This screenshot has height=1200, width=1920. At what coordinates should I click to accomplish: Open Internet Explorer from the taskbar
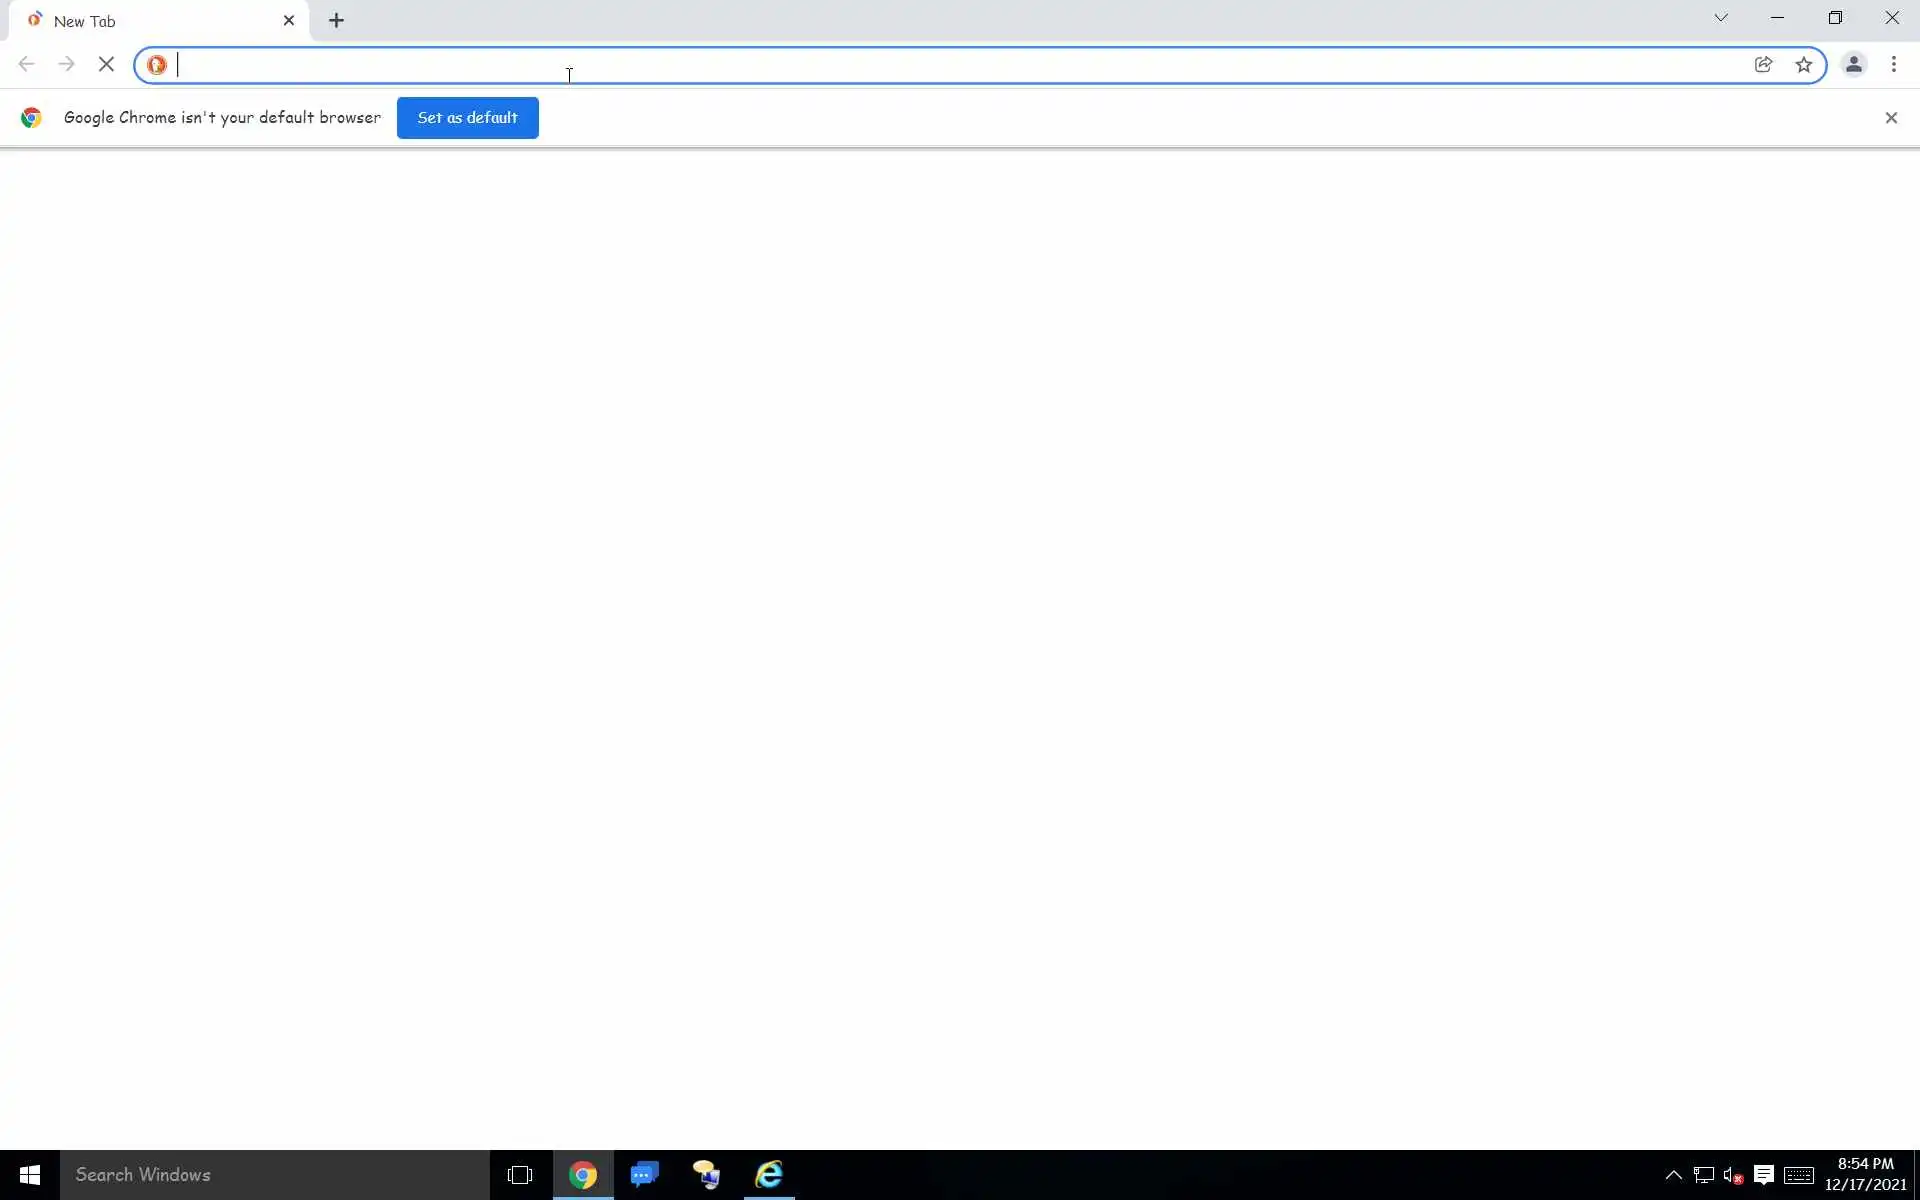[x=768, y=1175]
